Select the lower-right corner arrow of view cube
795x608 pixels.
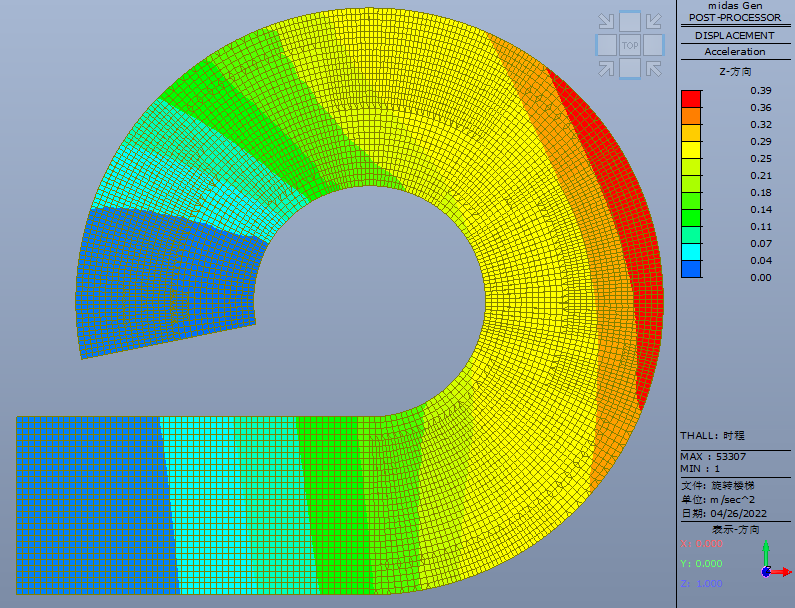[x=654, y=68]
